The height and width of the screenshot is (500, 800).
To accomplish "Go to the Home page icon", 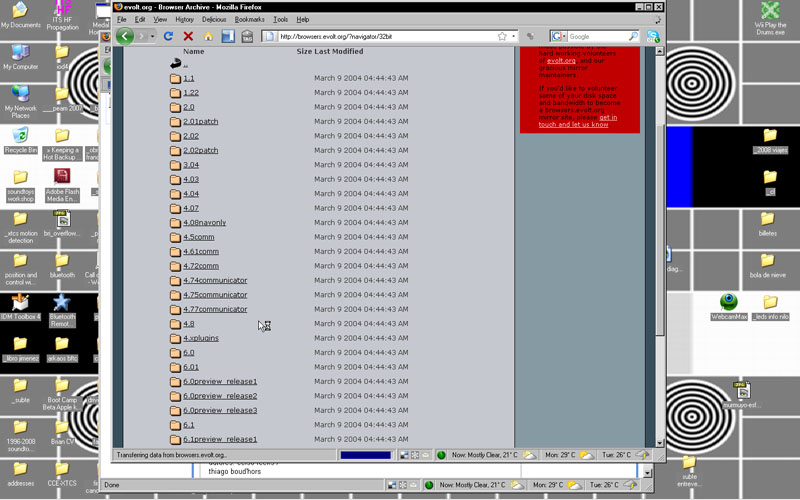I will click(208, 36).
